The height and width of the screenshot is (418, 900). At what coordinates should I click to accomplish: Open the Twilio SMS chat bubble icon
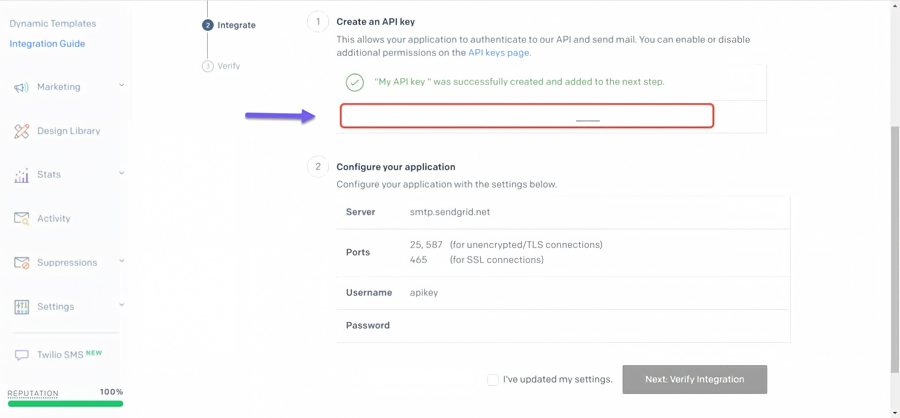(21, 355)
